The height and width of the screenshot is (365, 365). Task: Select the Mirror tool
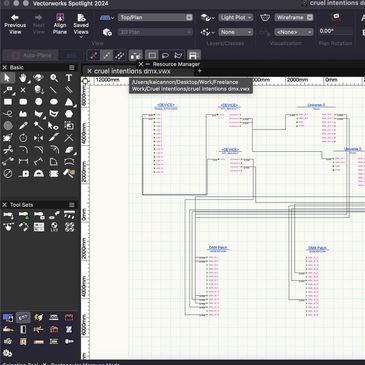[38, 138]
